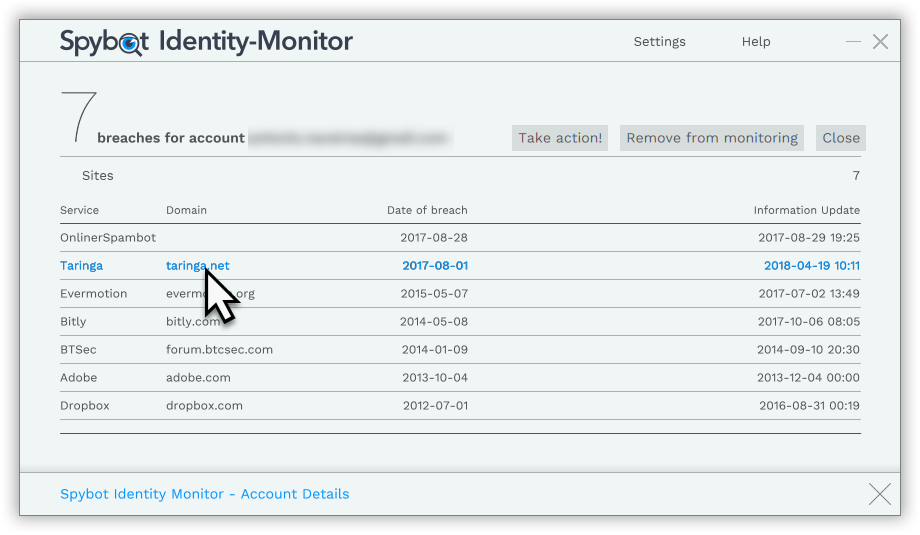
Task: Select the Taringa service entry
Action: coord(82,266)
